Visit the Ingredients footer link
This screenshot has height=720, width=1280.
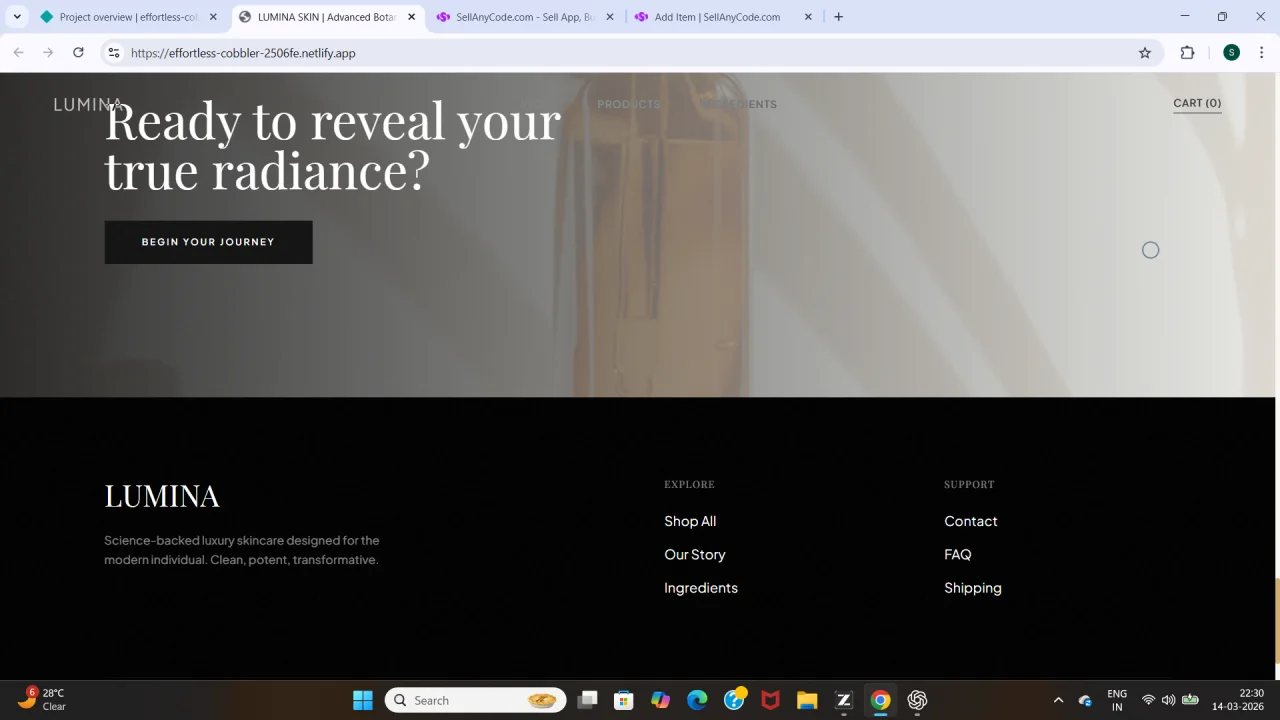tap(701, 588)
